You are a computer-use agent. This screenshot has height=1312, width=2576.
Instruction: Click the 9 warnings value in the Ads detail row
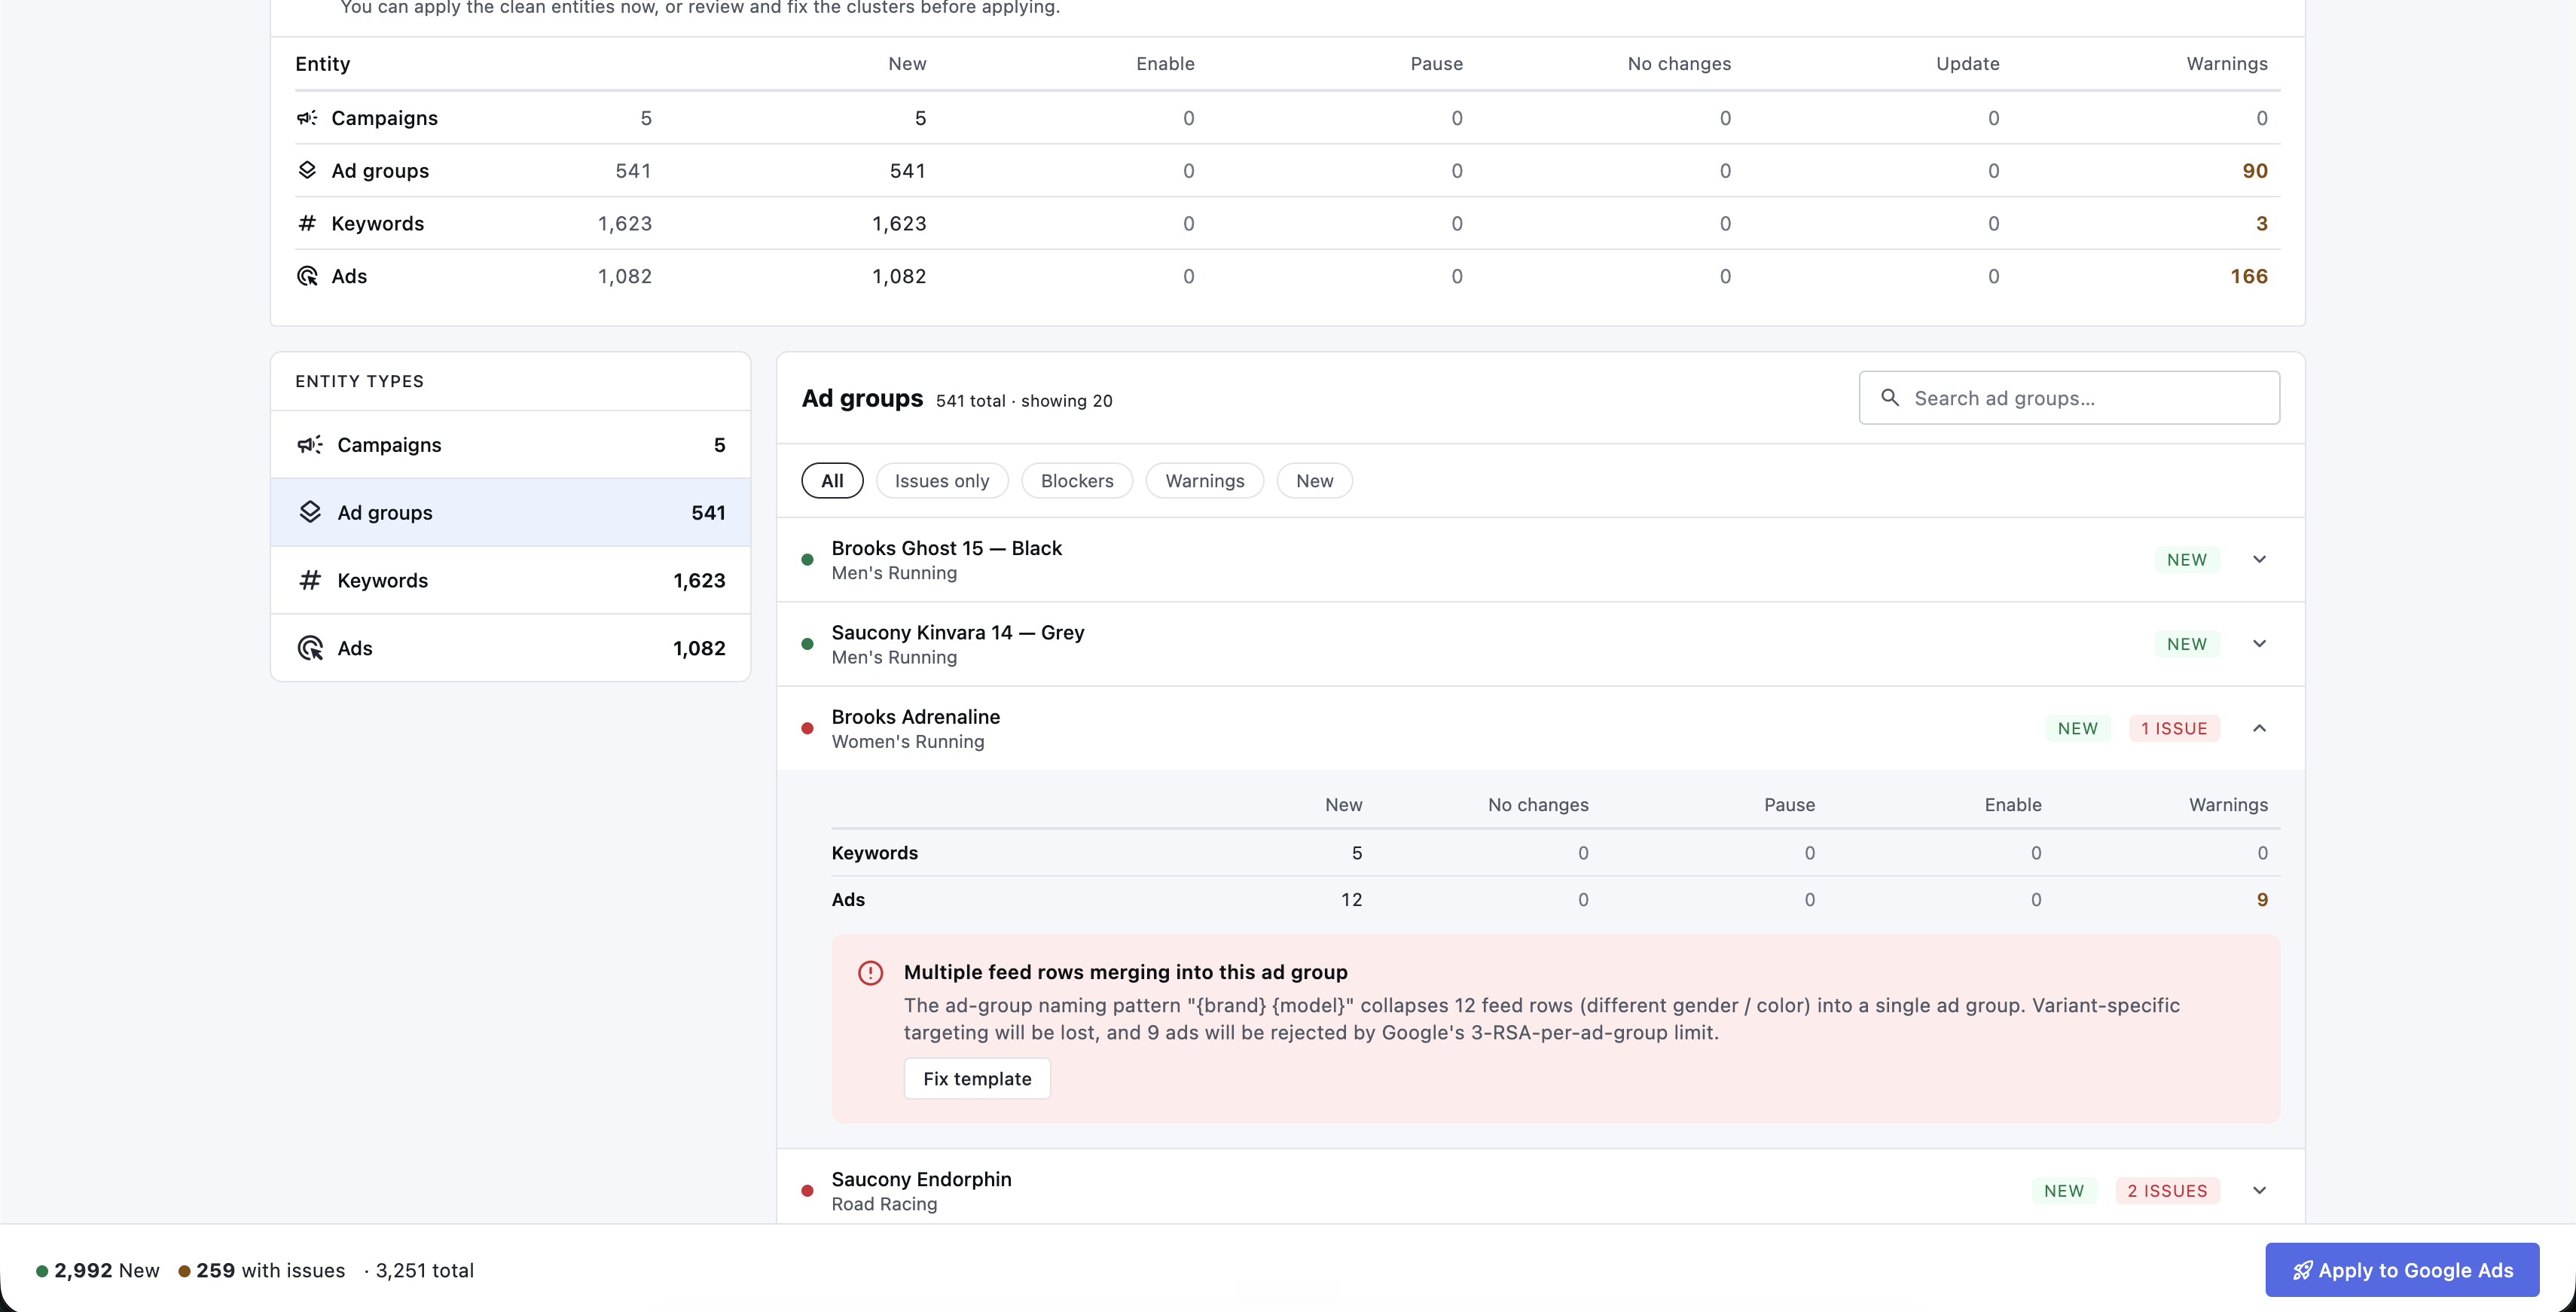click(x=2262, y=900)
